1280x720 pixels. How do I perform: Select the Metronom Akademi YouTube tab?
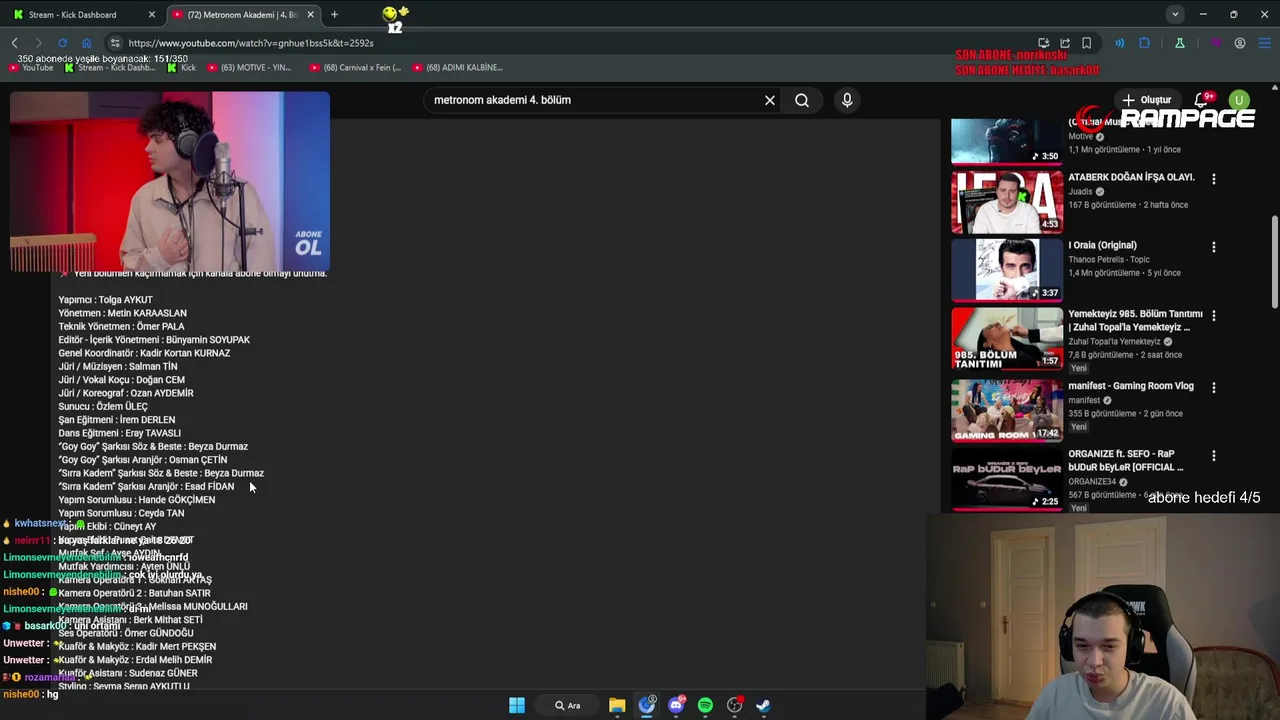coord(236,15)
